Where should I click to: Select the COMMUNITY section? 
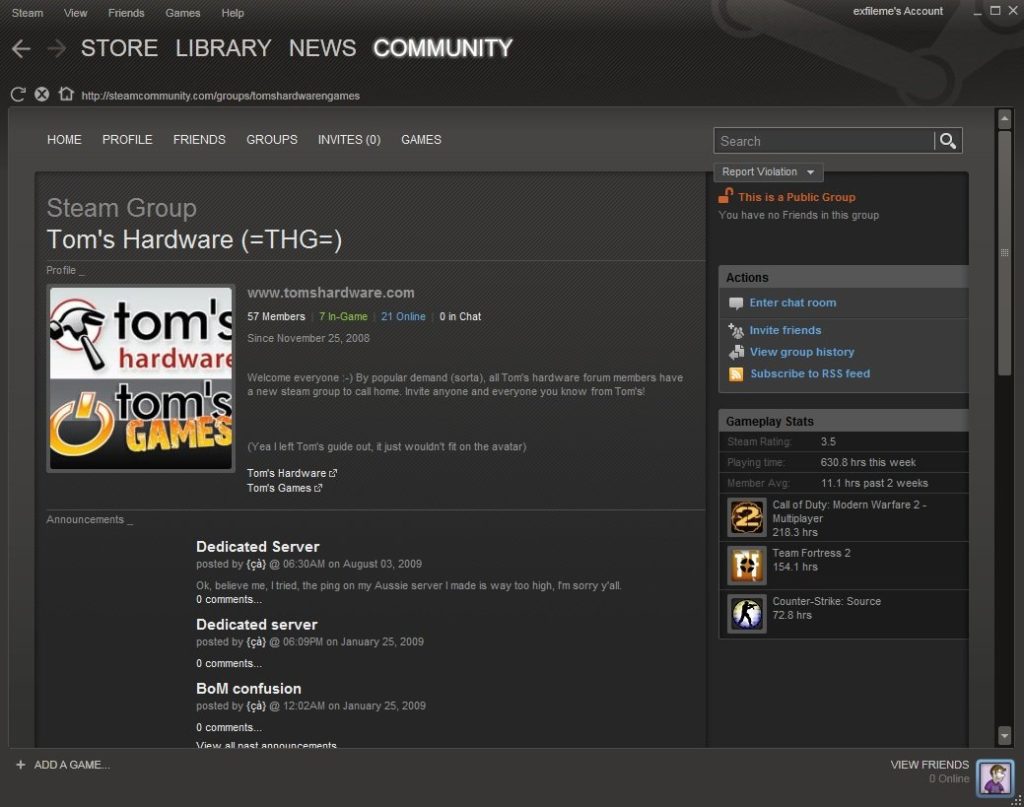tap(443, 48)
